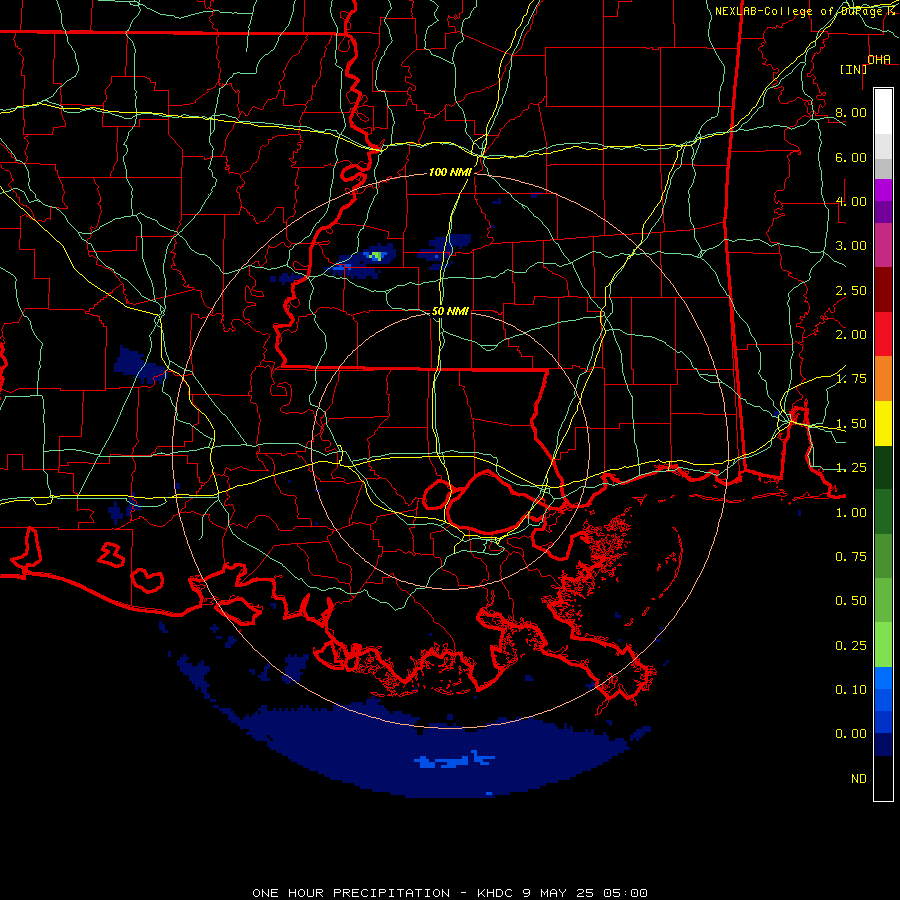
Task: Select the orange legend color swatch
Action: (x=883, y=378)
